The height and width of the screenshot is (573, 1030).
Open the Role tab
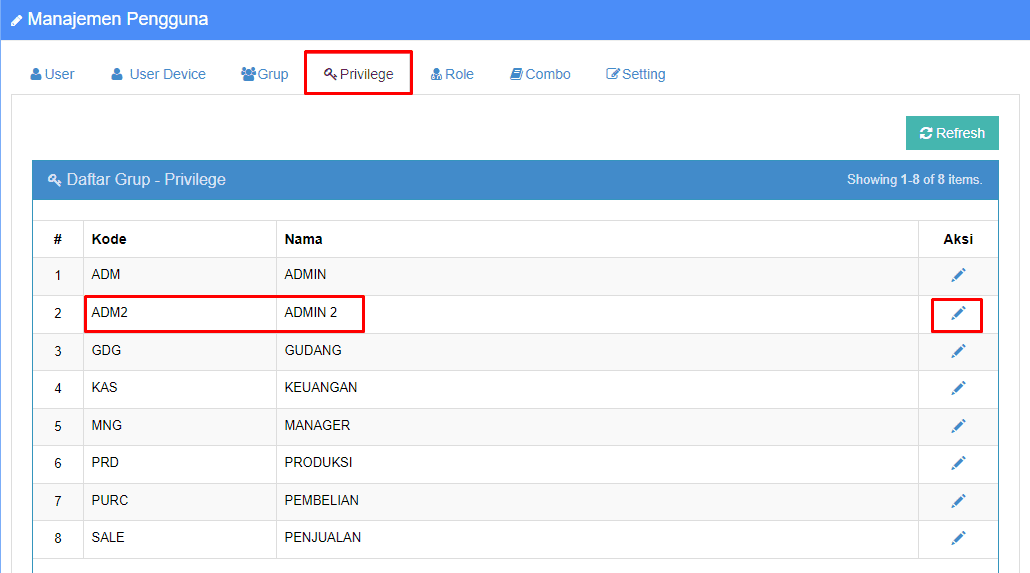pos(452,74)
